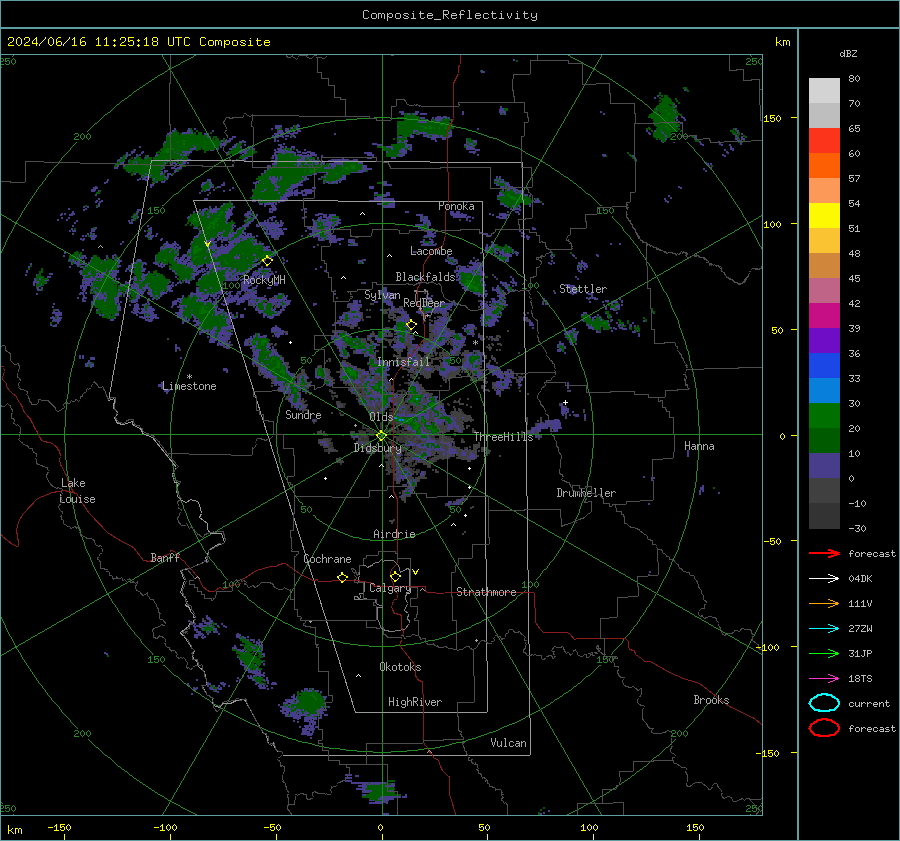The width and height of the screenshot is (900, 841).
Task: Click the purple echo band west of ThreeHills plus marker
Action: tap(545, 427)
